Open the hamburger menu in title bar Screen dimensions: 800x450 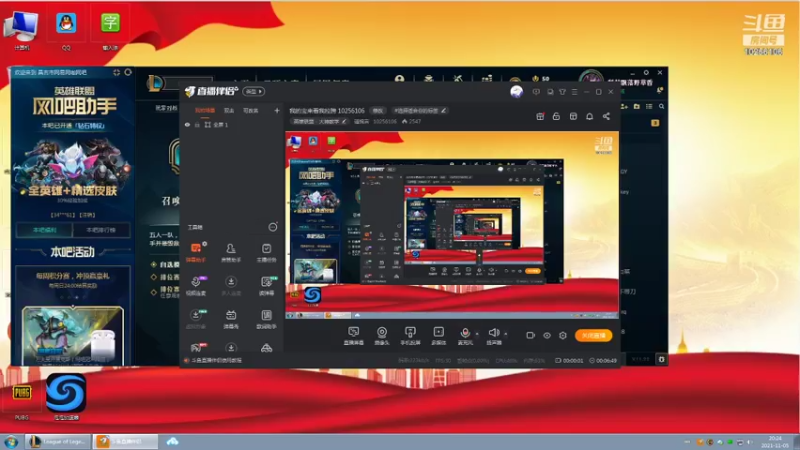574,92
